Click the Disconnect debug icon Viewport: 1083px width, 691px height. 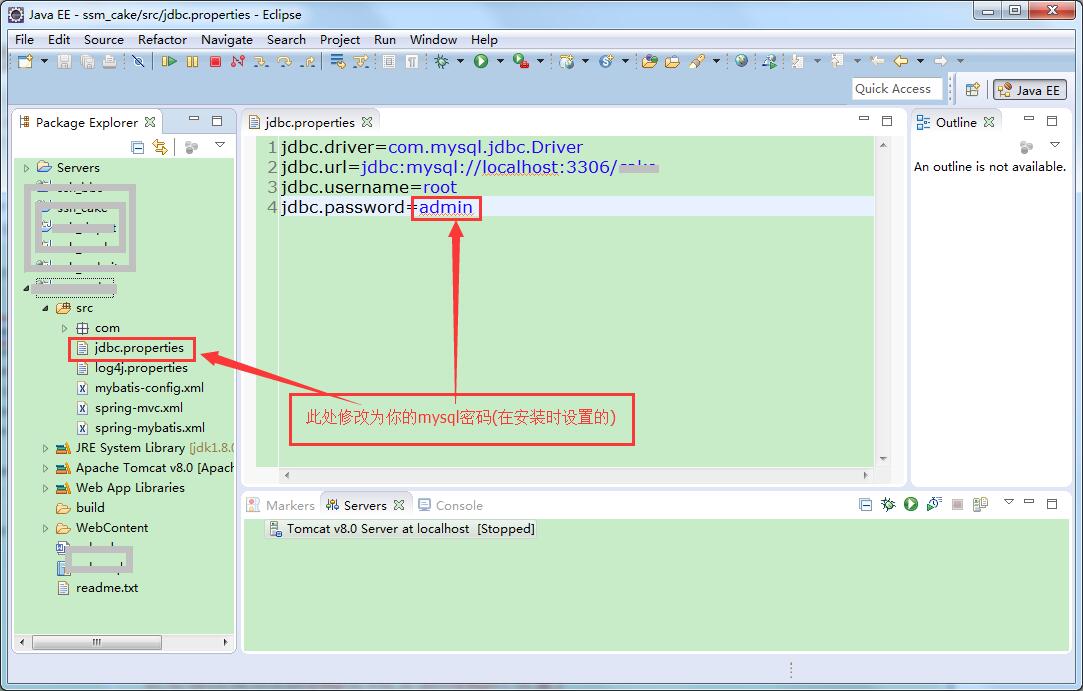[238, 61]
